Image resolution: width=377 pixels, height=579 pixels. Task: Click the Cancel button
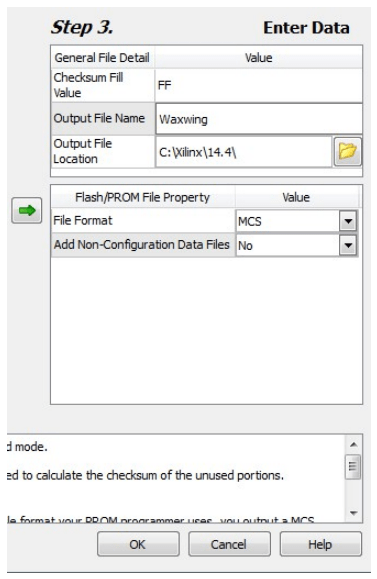(x=229, y=544)
